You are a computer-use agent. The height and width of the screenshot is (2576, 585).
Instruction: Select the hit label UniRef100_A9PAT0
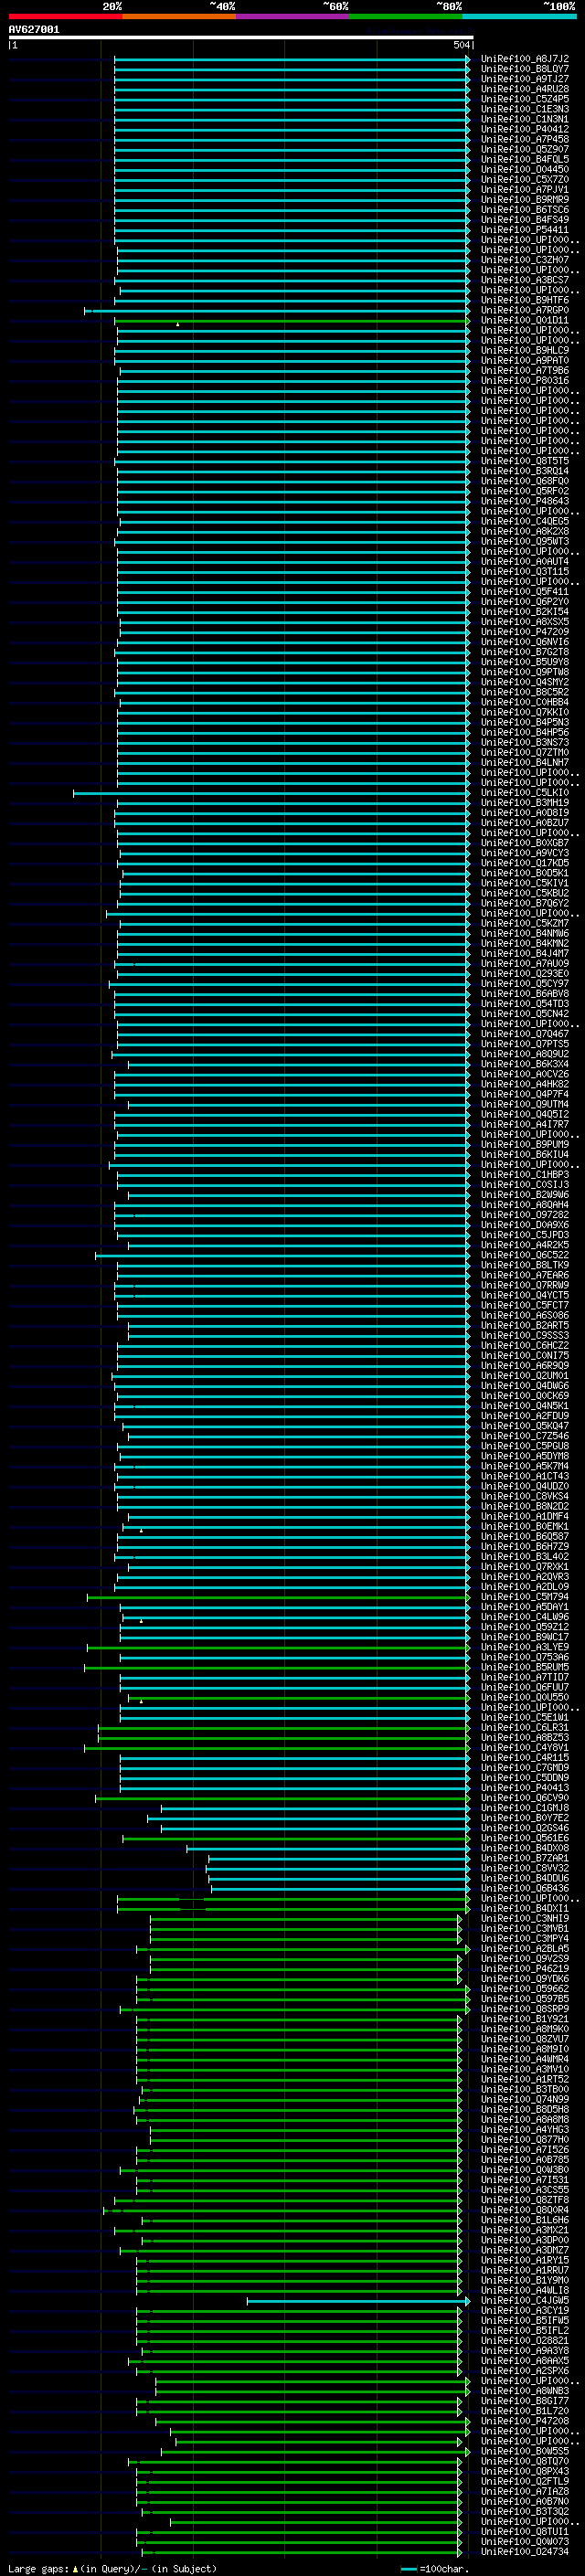click(525, 361)
